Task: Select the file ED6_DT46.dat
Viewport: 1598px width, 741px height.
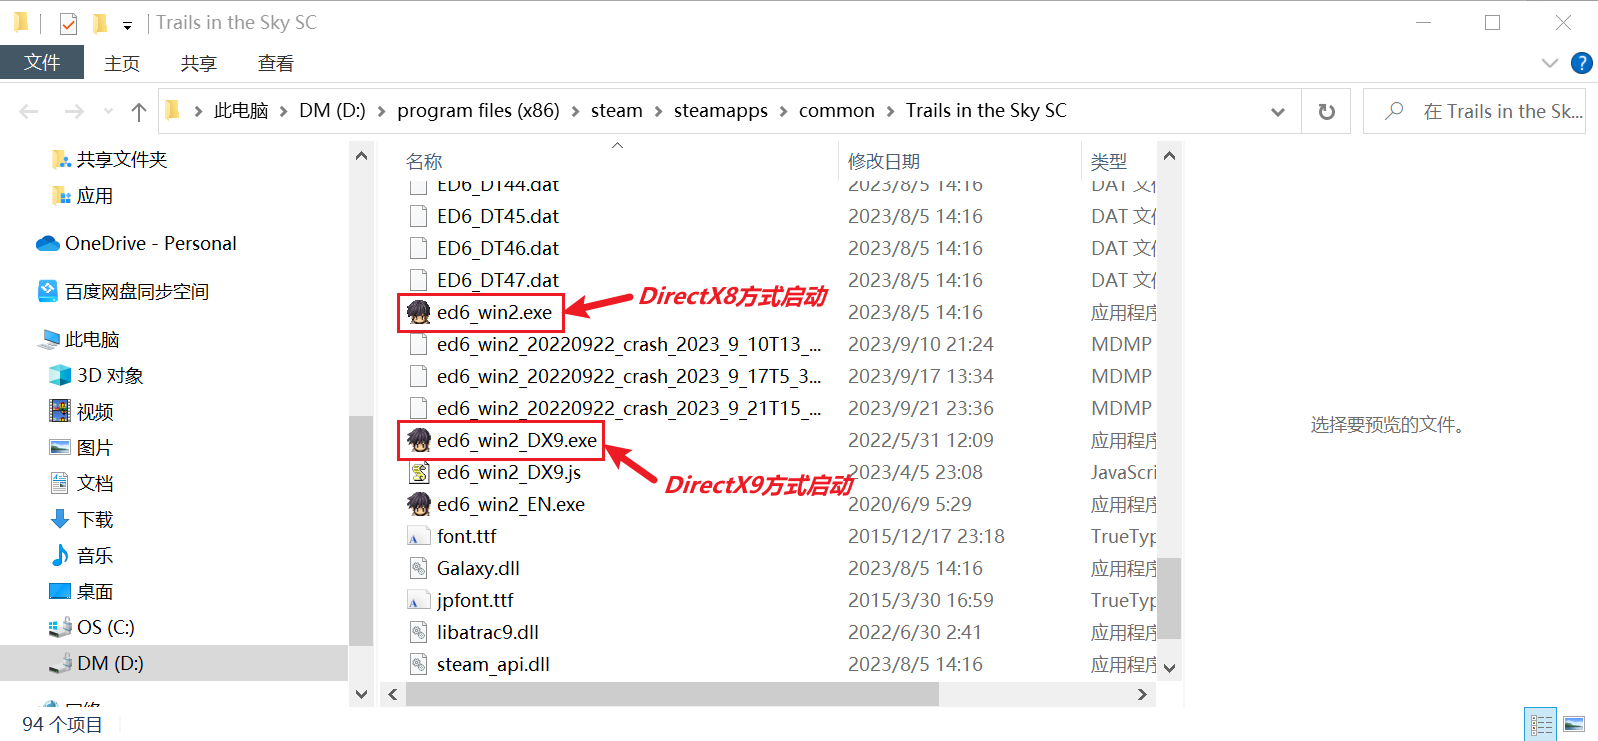Action: 497,248
